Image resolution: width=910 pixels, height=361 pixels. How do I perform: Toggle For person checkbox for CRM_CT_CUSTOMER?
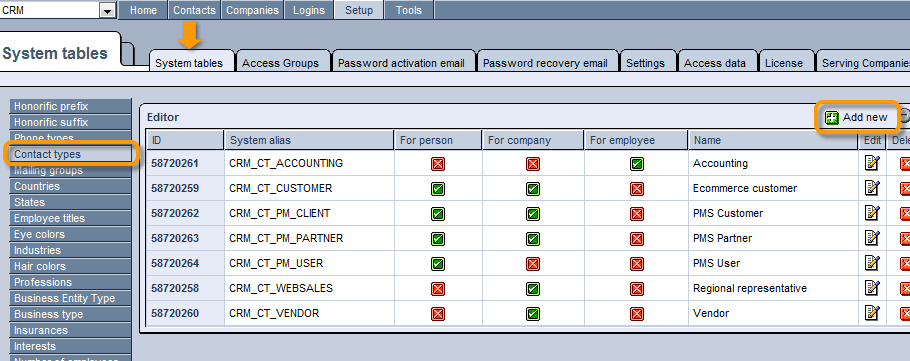pyautogui.click(x=438, y=189)
